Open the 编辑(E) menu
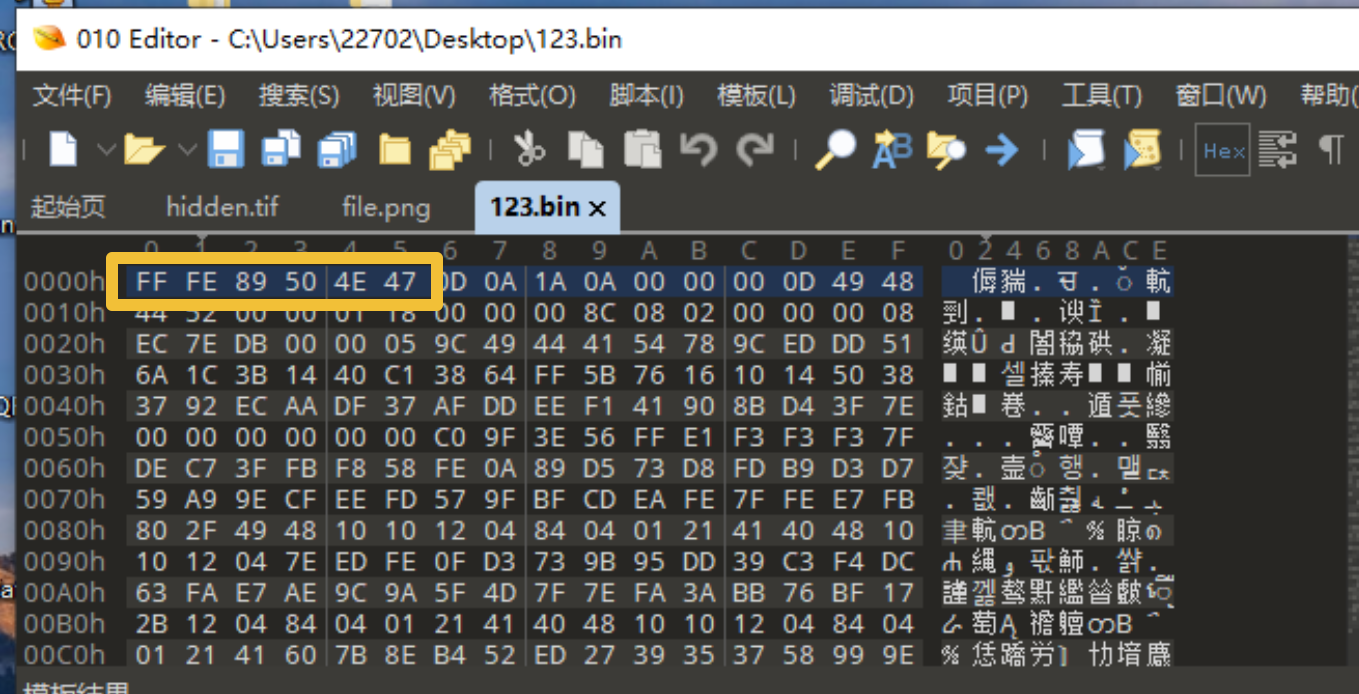Image resolution: width=1359 pixels, height=694 pixels. 185,96
